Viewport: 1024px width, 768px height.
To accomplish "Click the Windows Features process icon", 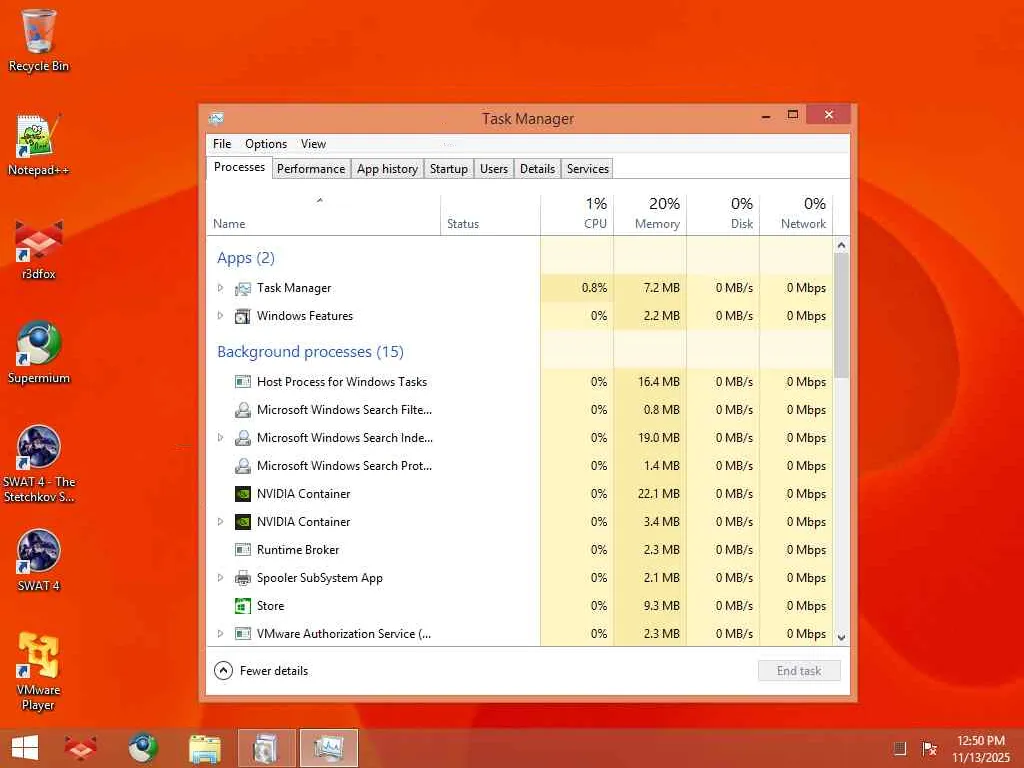I will (243, 316).
